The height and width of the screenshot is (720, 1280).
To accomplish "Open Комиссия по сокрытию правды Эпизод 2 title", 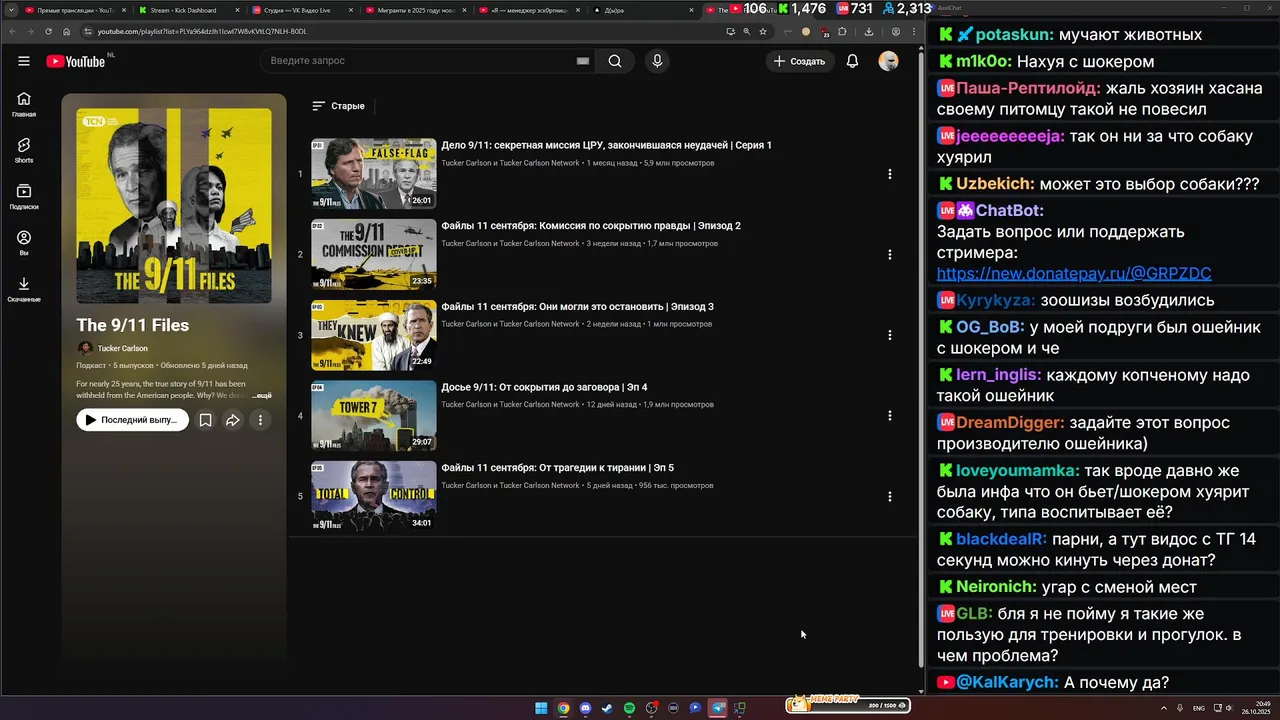I will [x=591, y=226].
